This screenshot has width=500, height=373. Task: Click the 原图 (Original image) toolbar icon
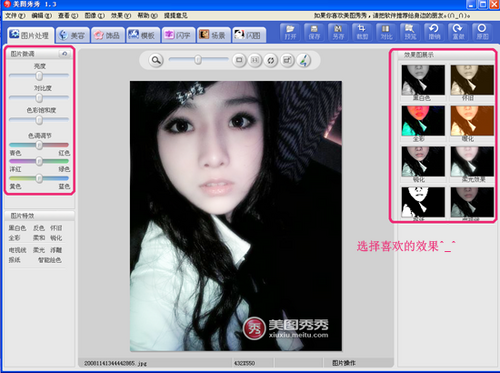click(x=482, y=32)
